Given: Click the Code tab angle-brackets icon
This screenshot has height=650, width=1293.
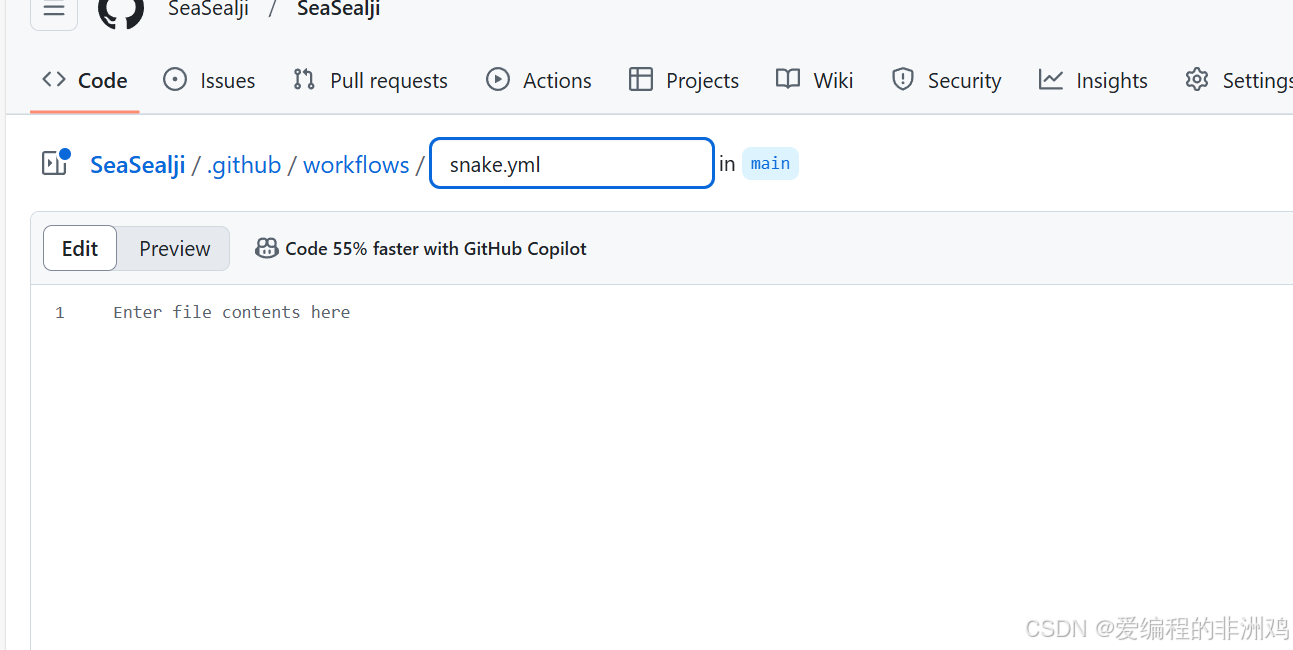Looking at the screenshot, I should tap(52, 79).
